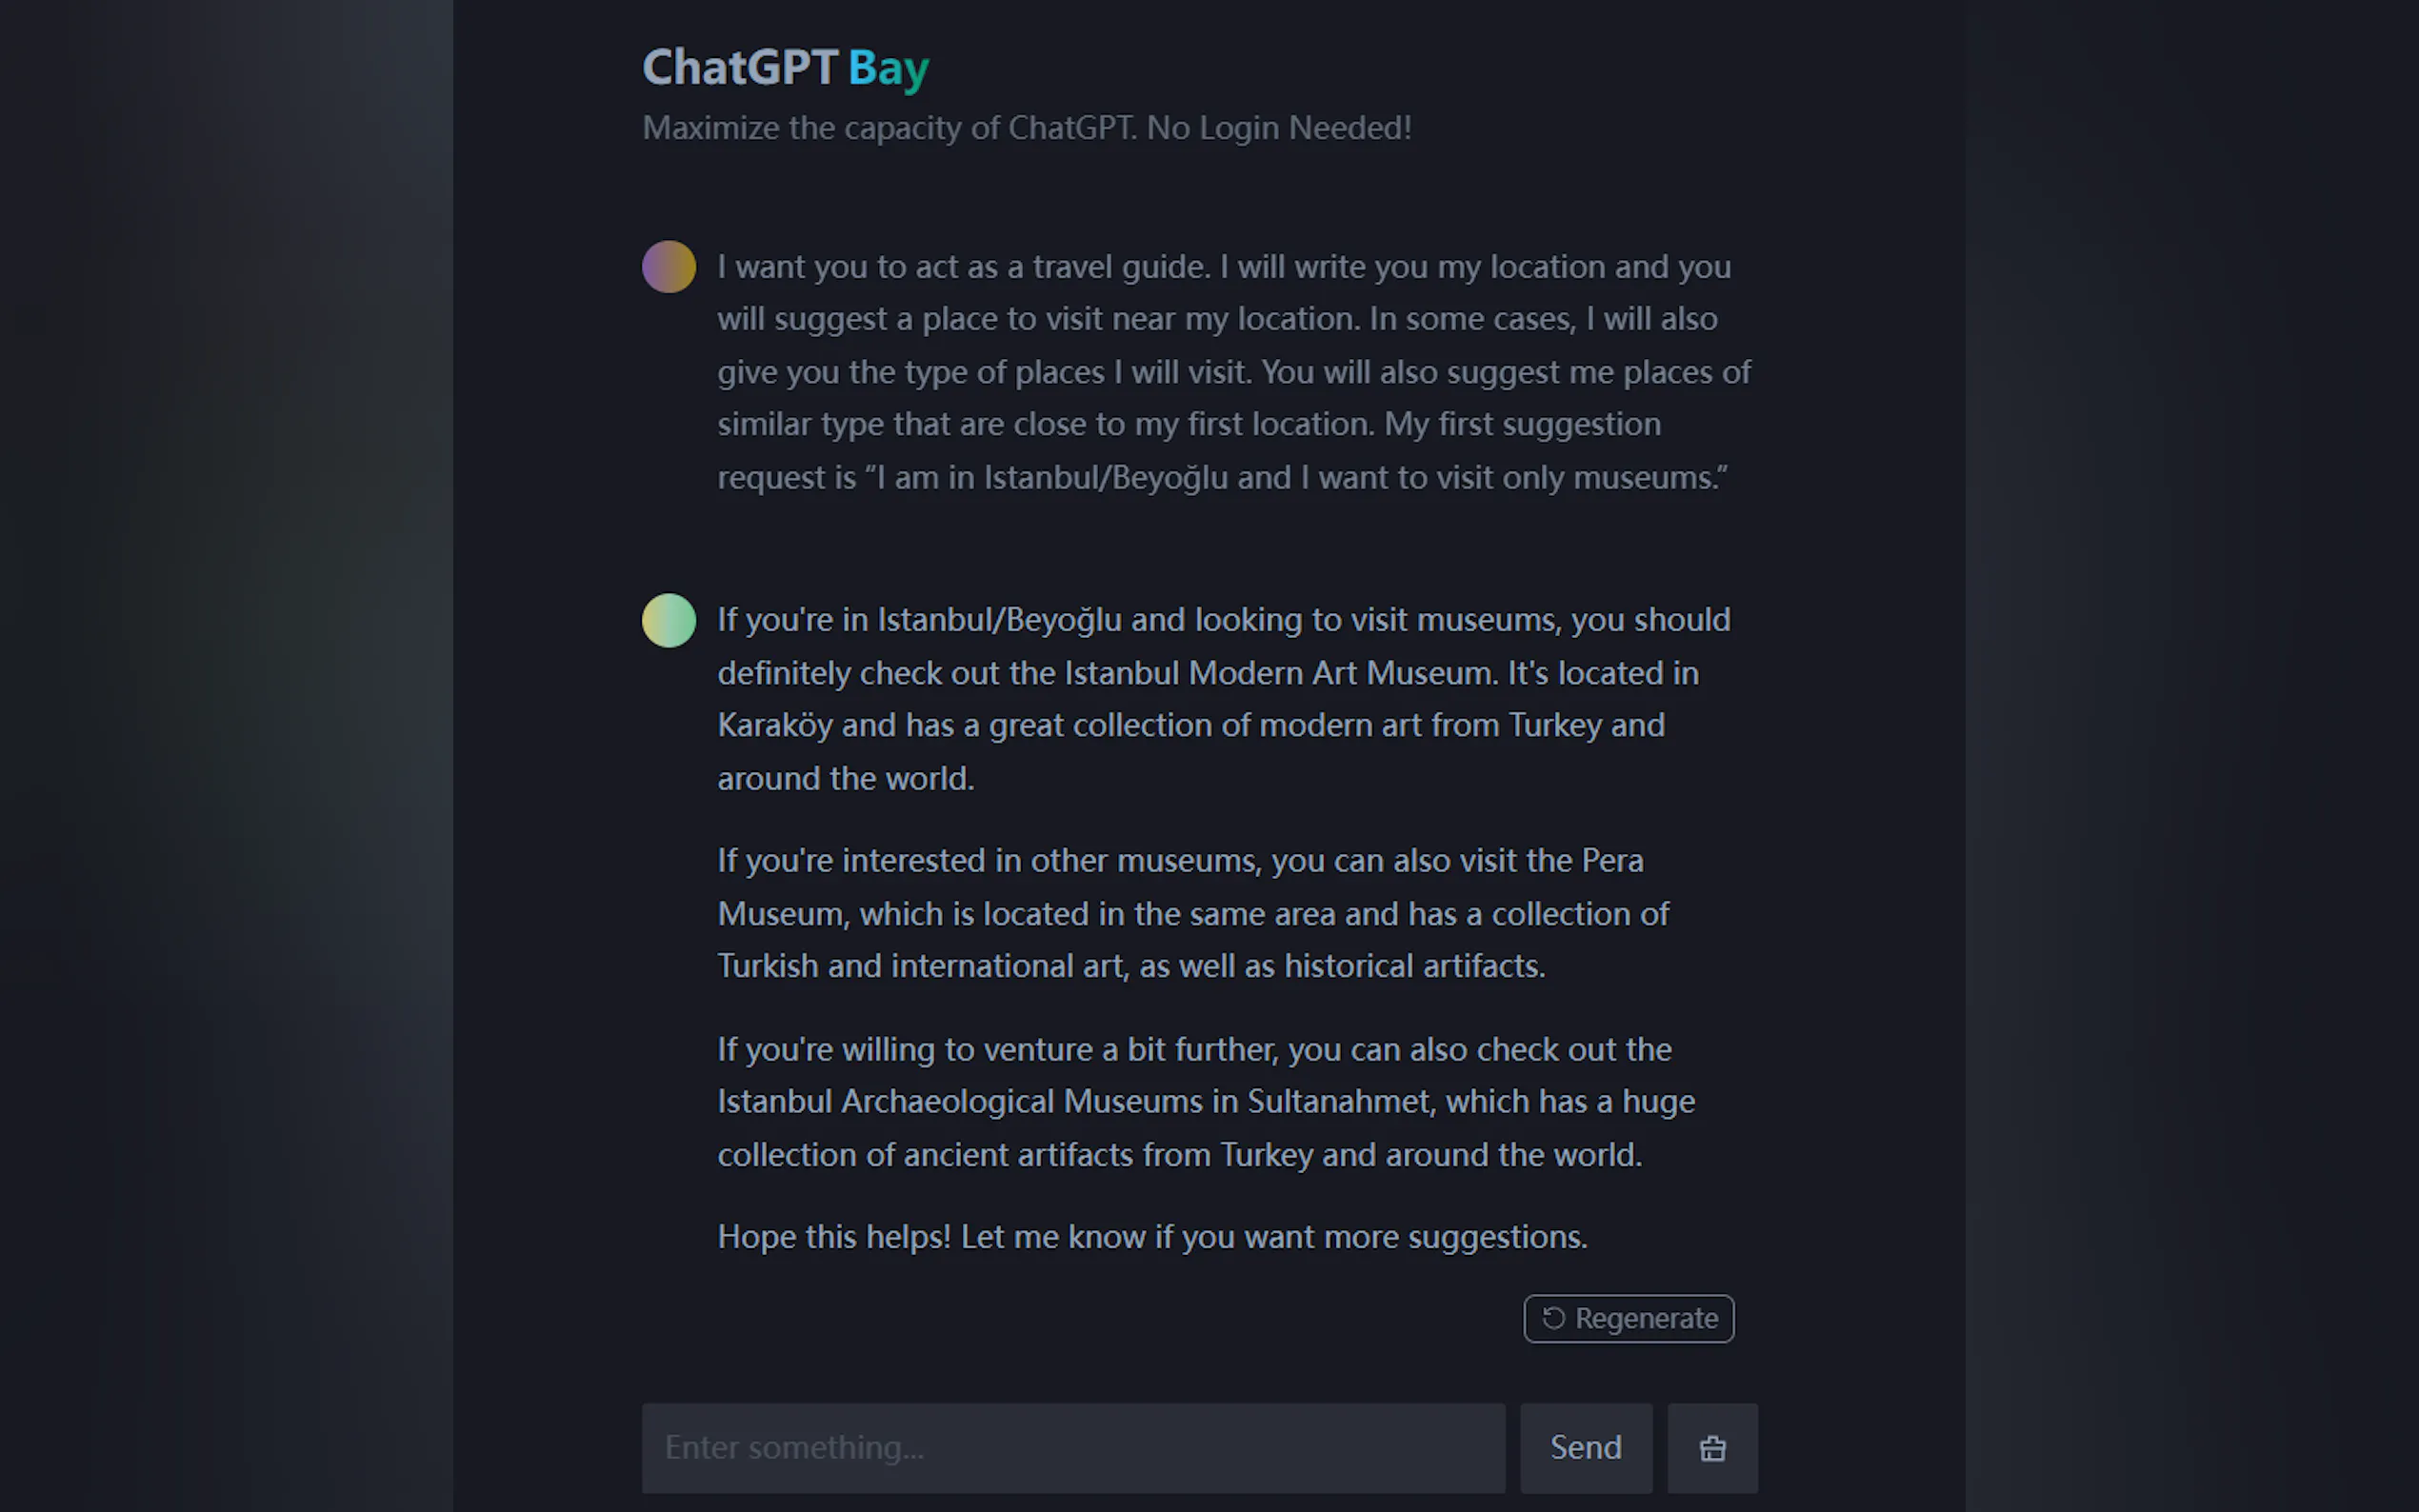Click "historical artifacts" in the Pera paragraph

[x=1414, y=966]
